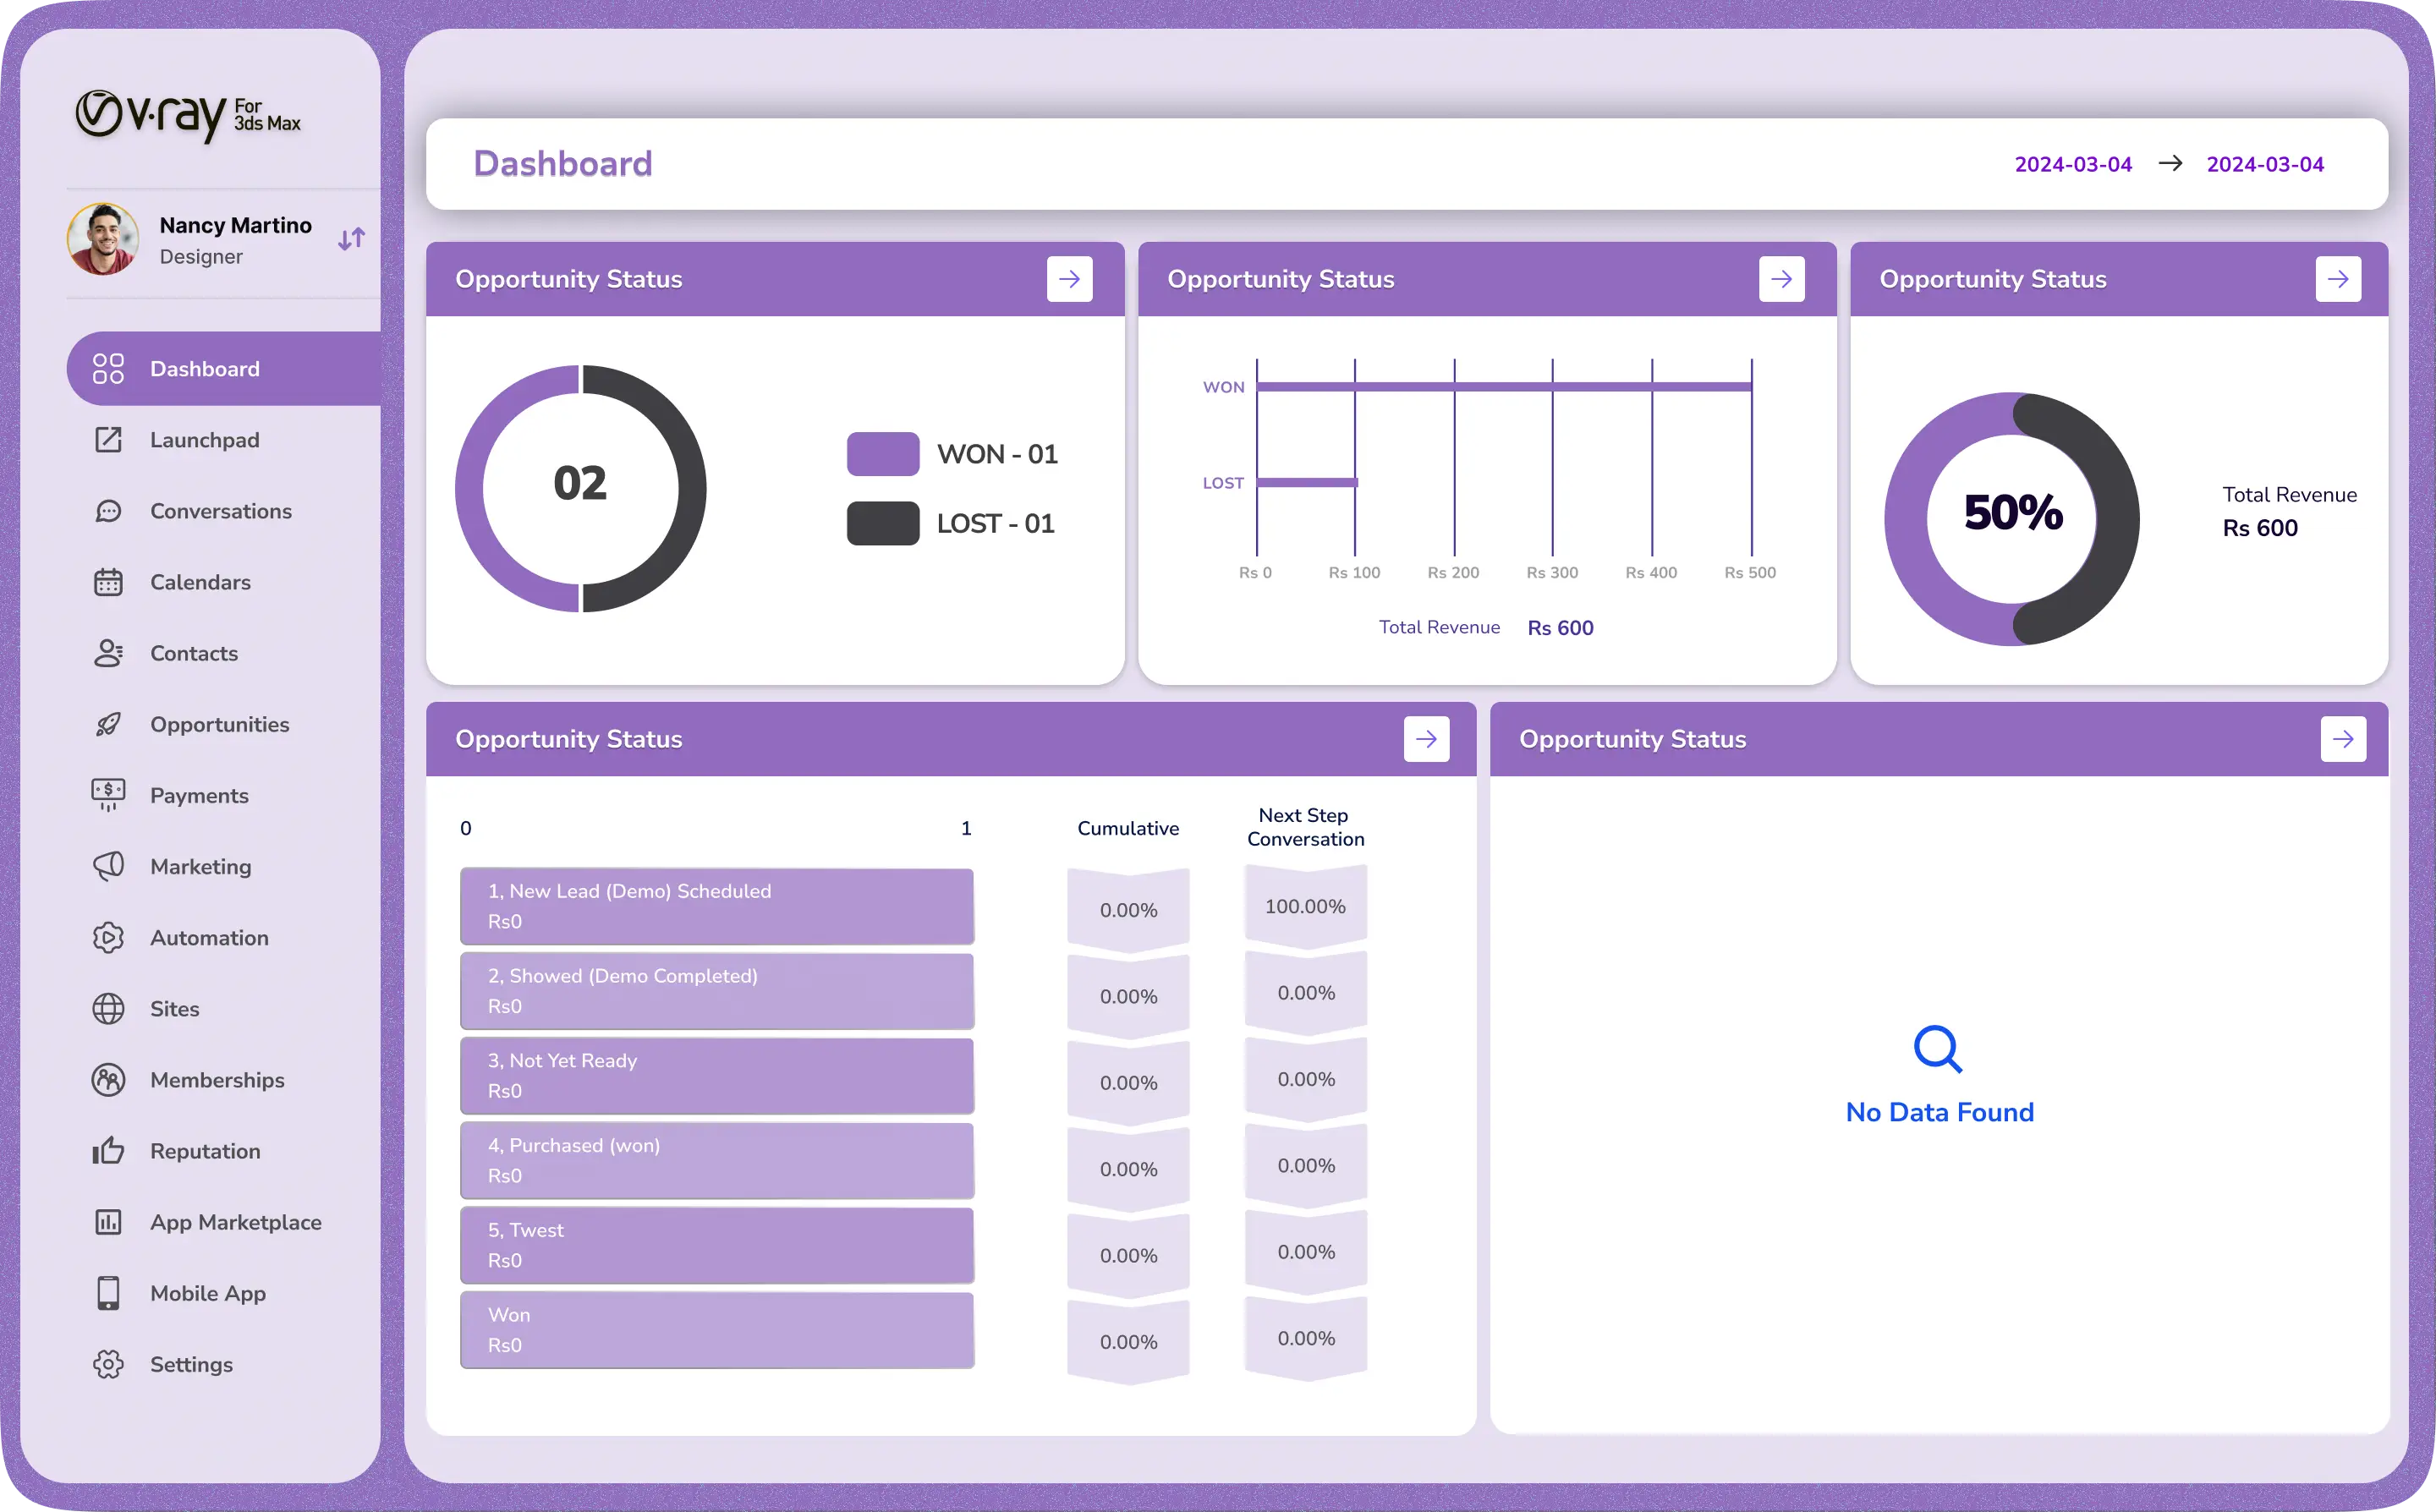Screen dimensions: 2436x1512
Task: Click the Launchpad icon in sidebar
Action: click(108, 440)
